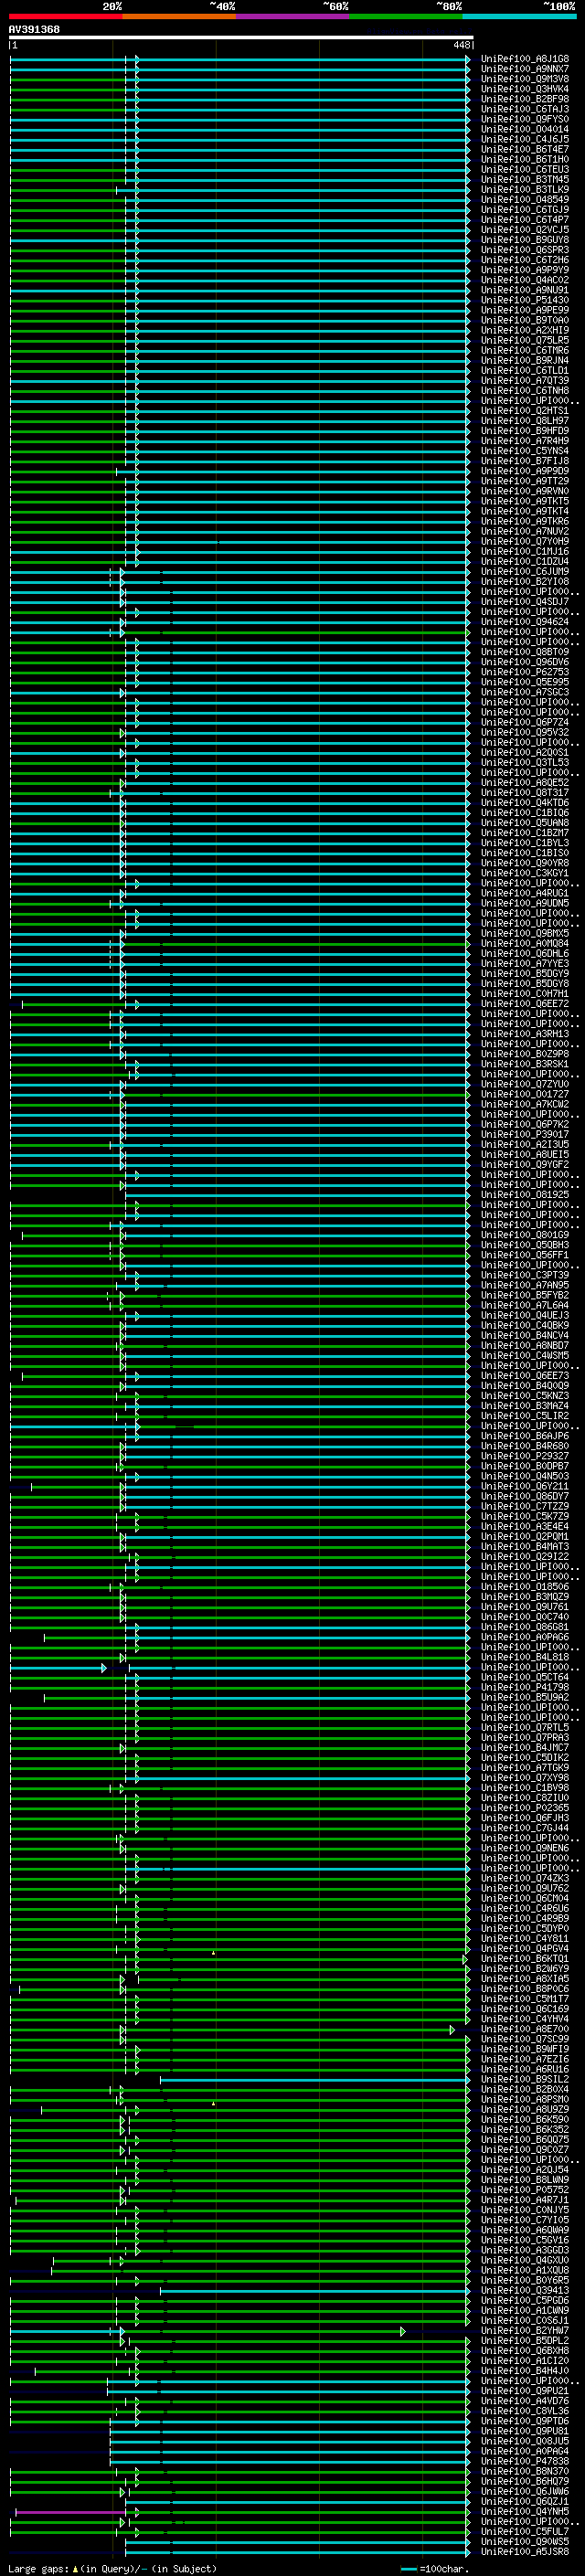This screenshot has width=585, height=2576.
Task: Click the UniRef100_A8E700 label
Action: point(525,2029)
